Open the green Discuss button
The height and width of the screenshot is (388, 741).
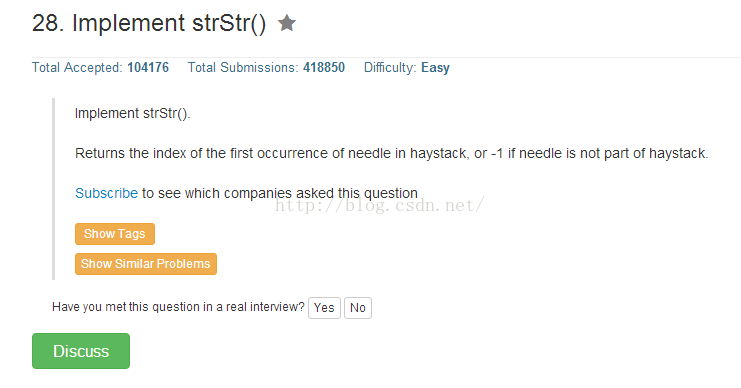81,351
